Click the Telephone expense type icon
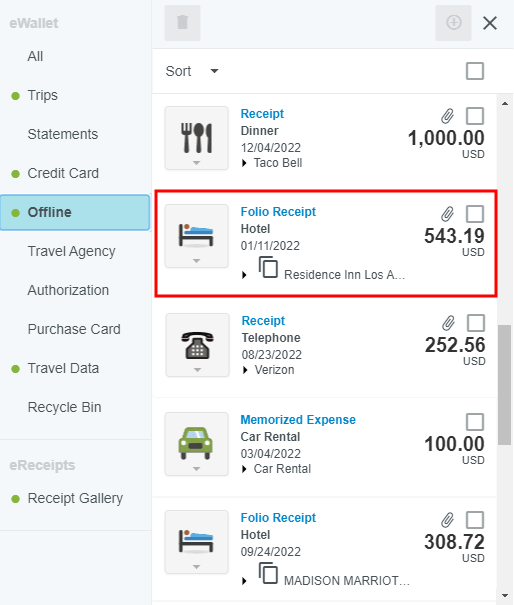The height and width of the screenshot is (605, 514). [x=197, y=345]
